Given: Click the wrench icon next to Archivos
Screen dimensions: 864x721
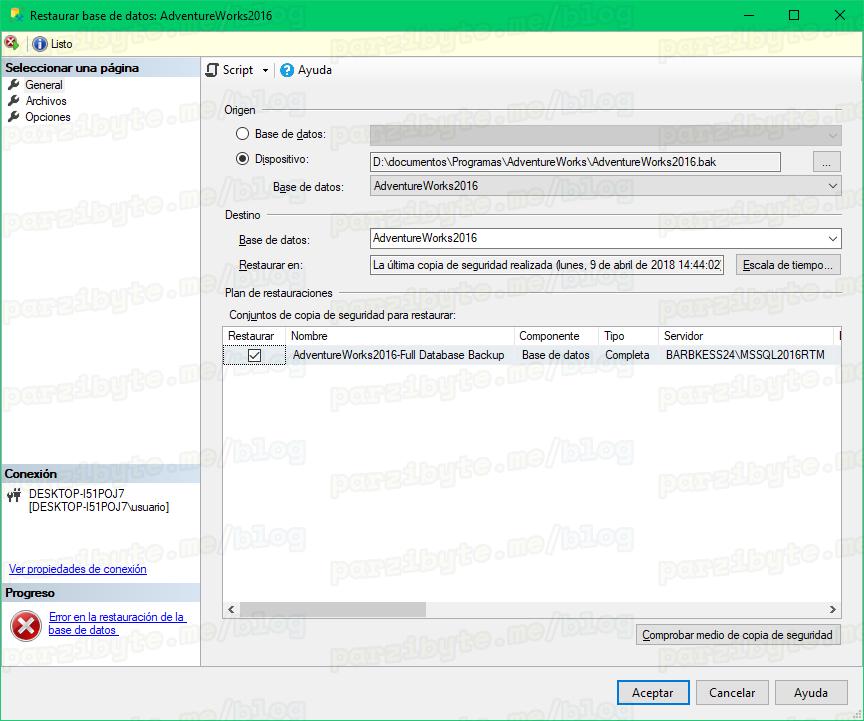Looking at the screenshot, I should click(x=14, y=100).
